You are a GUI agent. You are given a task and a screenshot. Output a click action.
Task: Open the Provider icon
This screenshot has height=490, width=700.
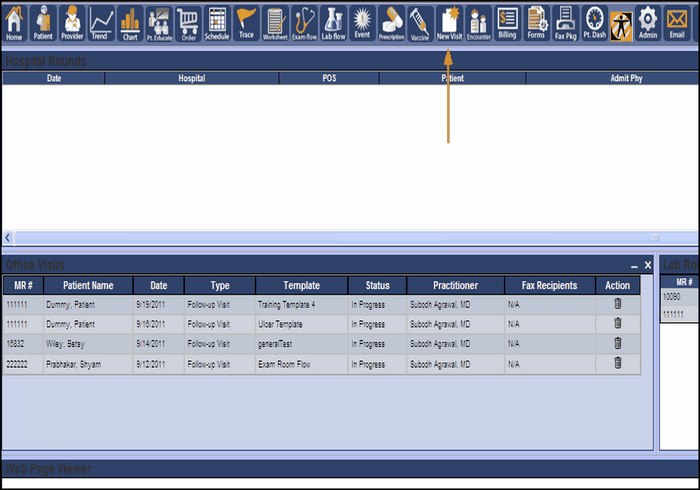(72, 23)
